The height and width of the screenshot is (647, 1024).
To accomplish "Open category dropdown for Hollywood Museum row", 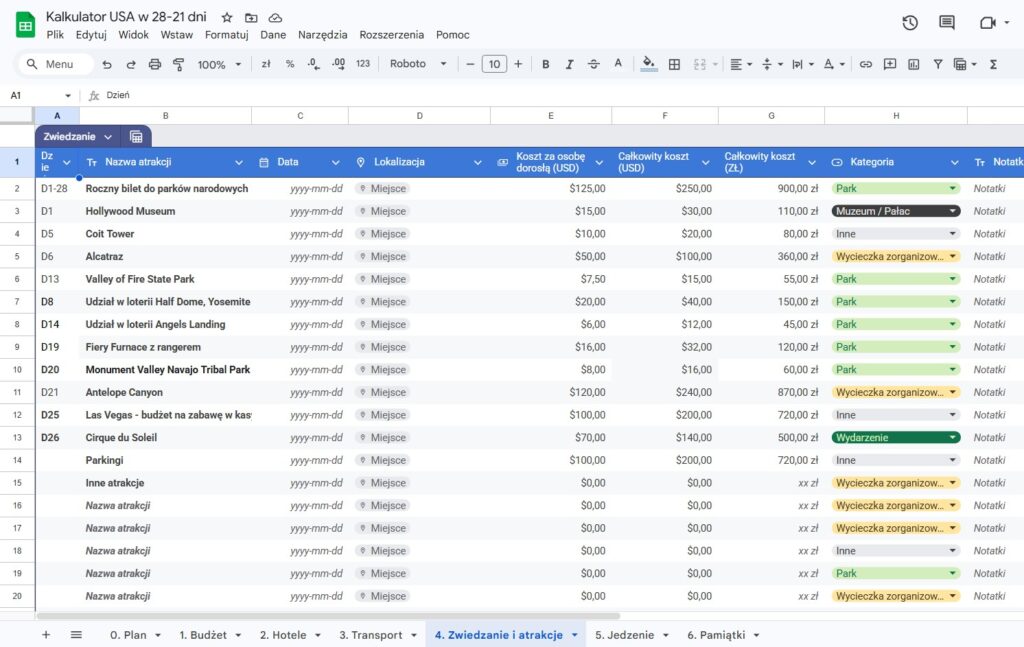I will [952, 211].
